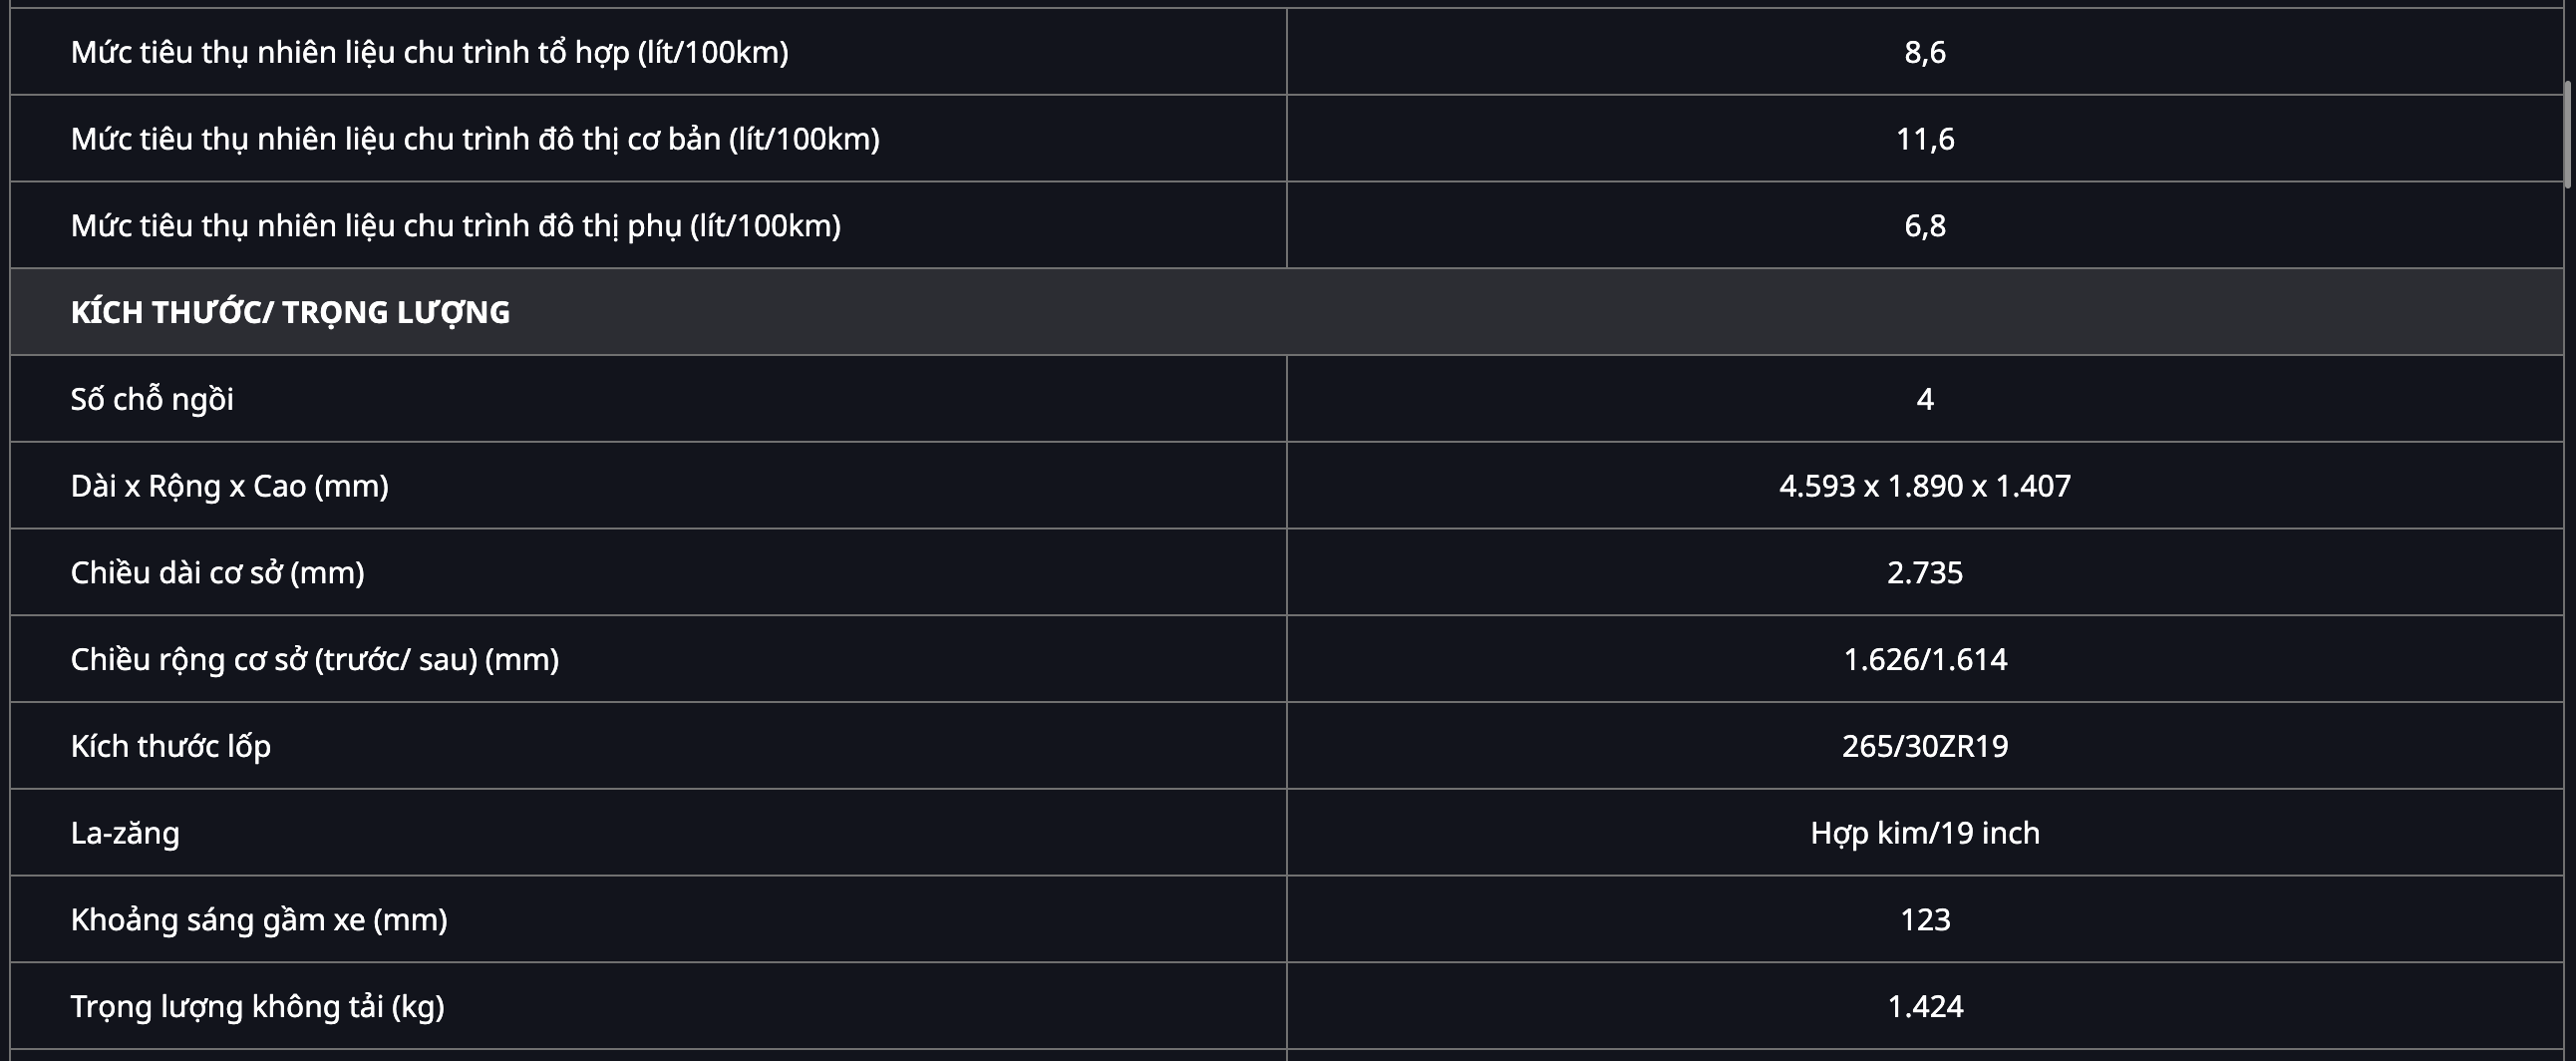The image size is (2576, 1061).
Task: Click the Kích thước lốp label
Action: coord(170,746)
